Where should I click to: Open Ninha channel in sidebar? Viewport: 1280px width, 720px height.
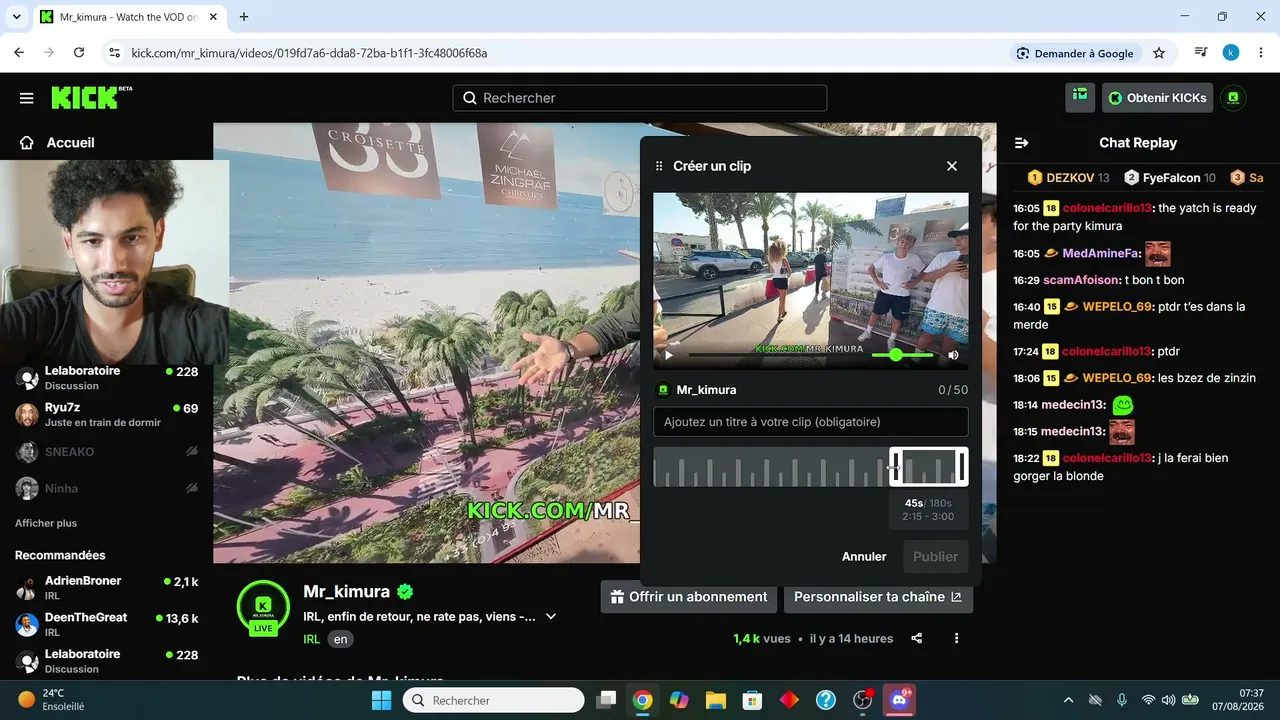coord(106,488)
